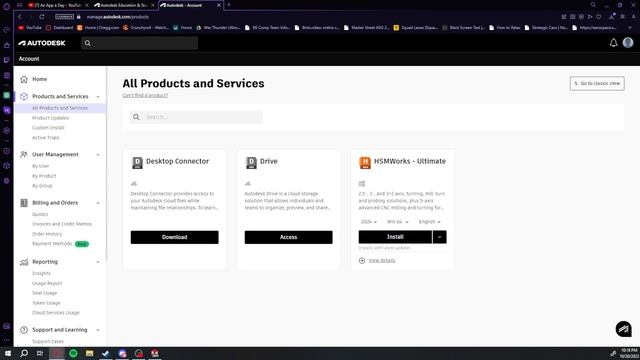Screen dimensions: 640x360
Task: Open the YouTube bookmark
Action: pos(30,28)
